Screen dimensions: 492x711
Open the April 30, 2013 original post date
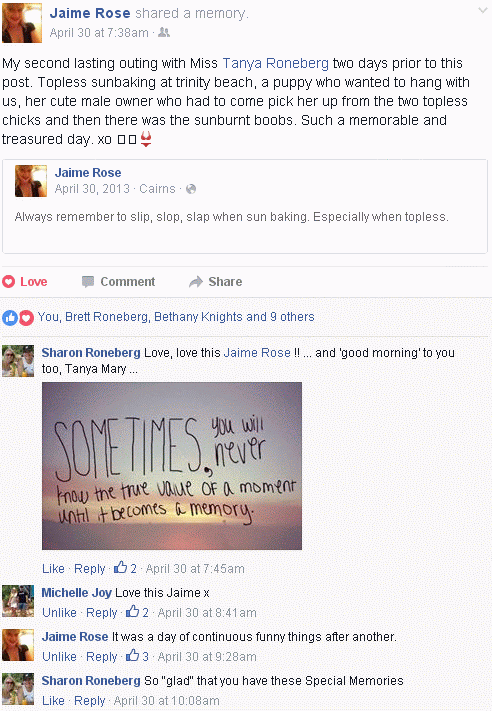[92, 189]
